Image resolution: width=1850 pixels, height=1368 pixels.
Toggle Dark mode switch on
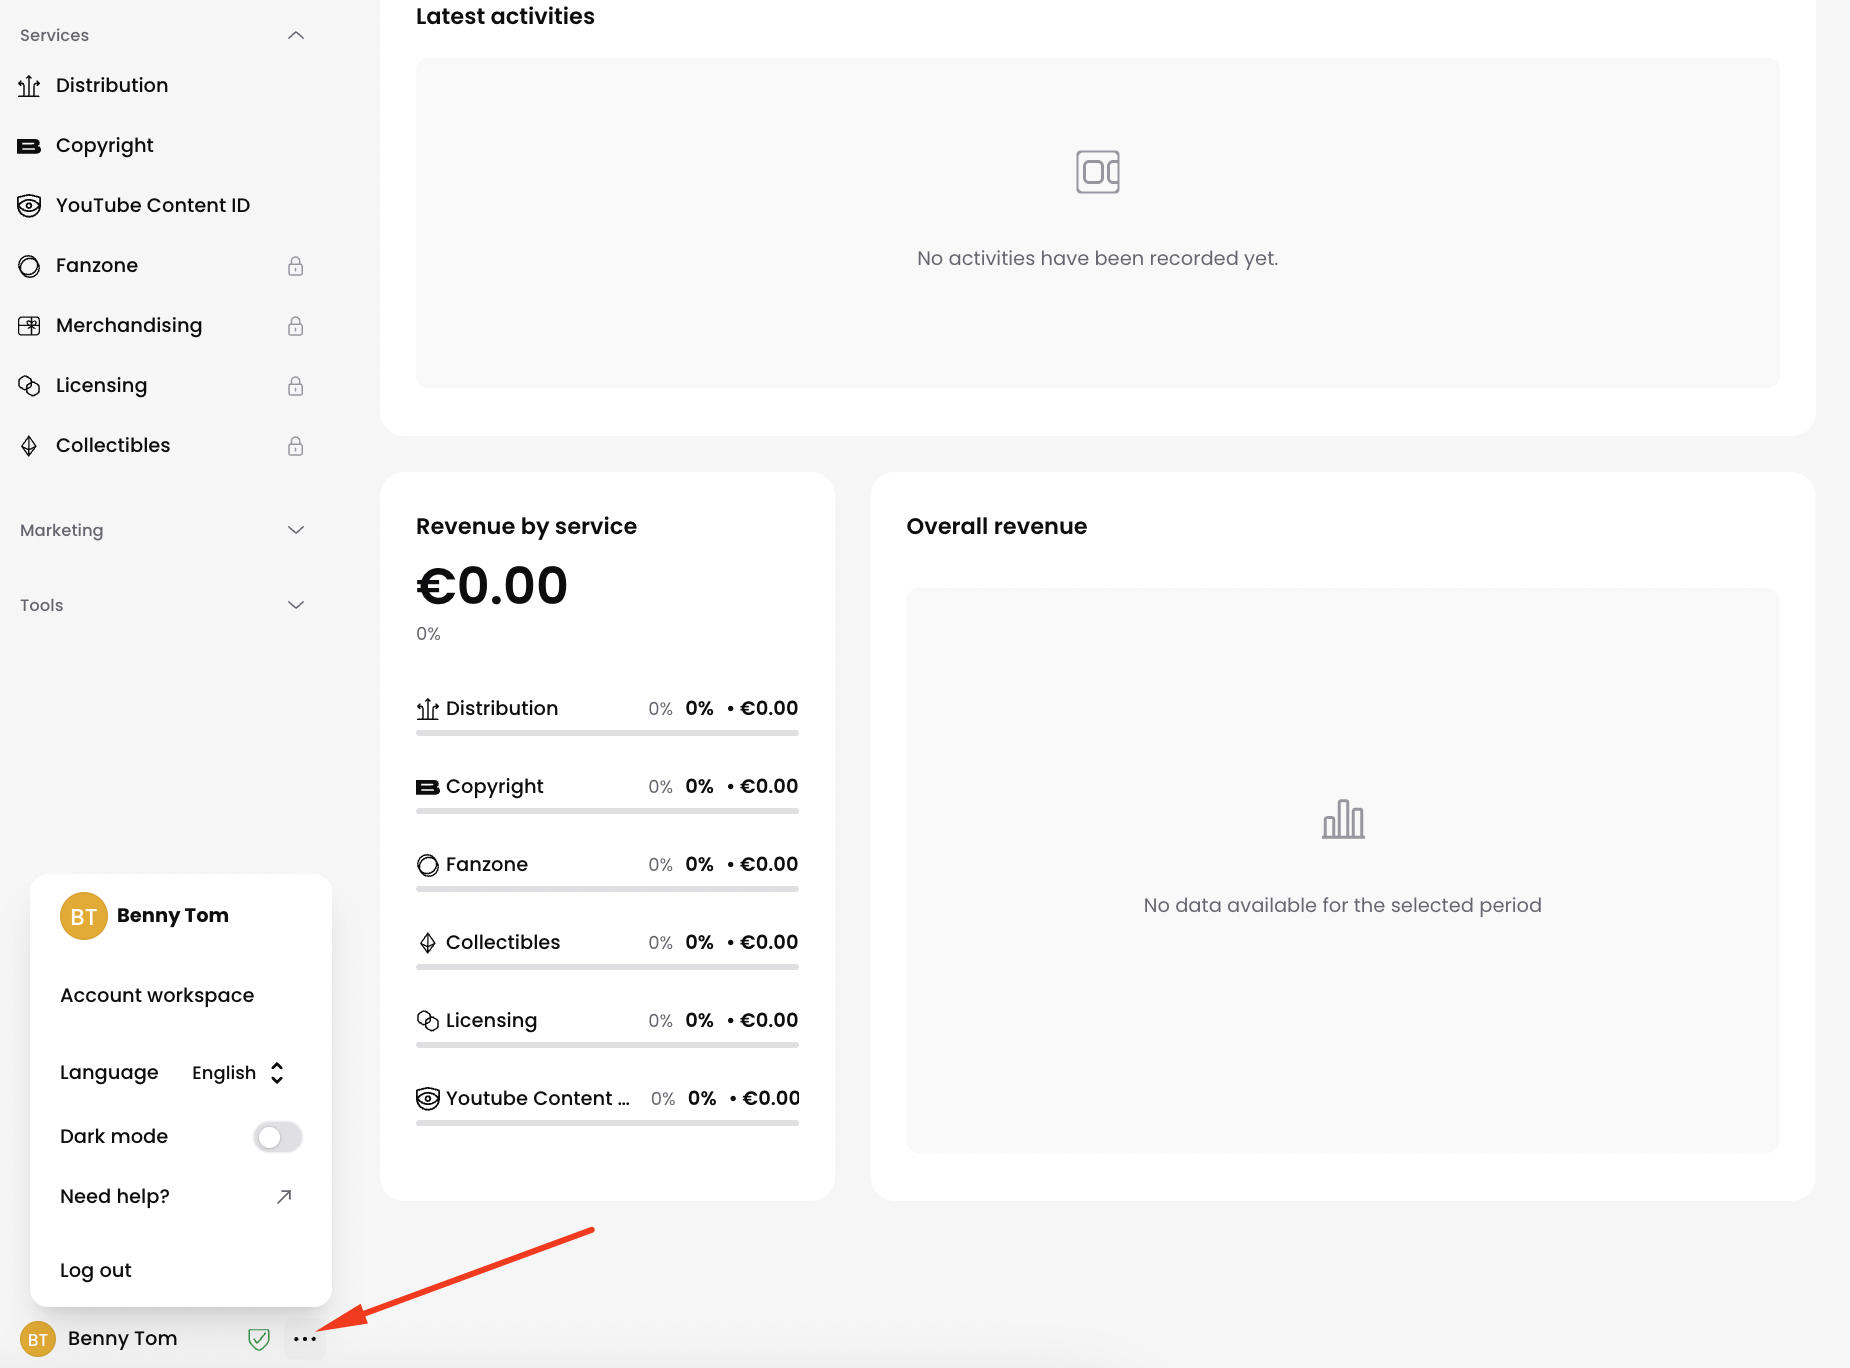point(278,1137)
